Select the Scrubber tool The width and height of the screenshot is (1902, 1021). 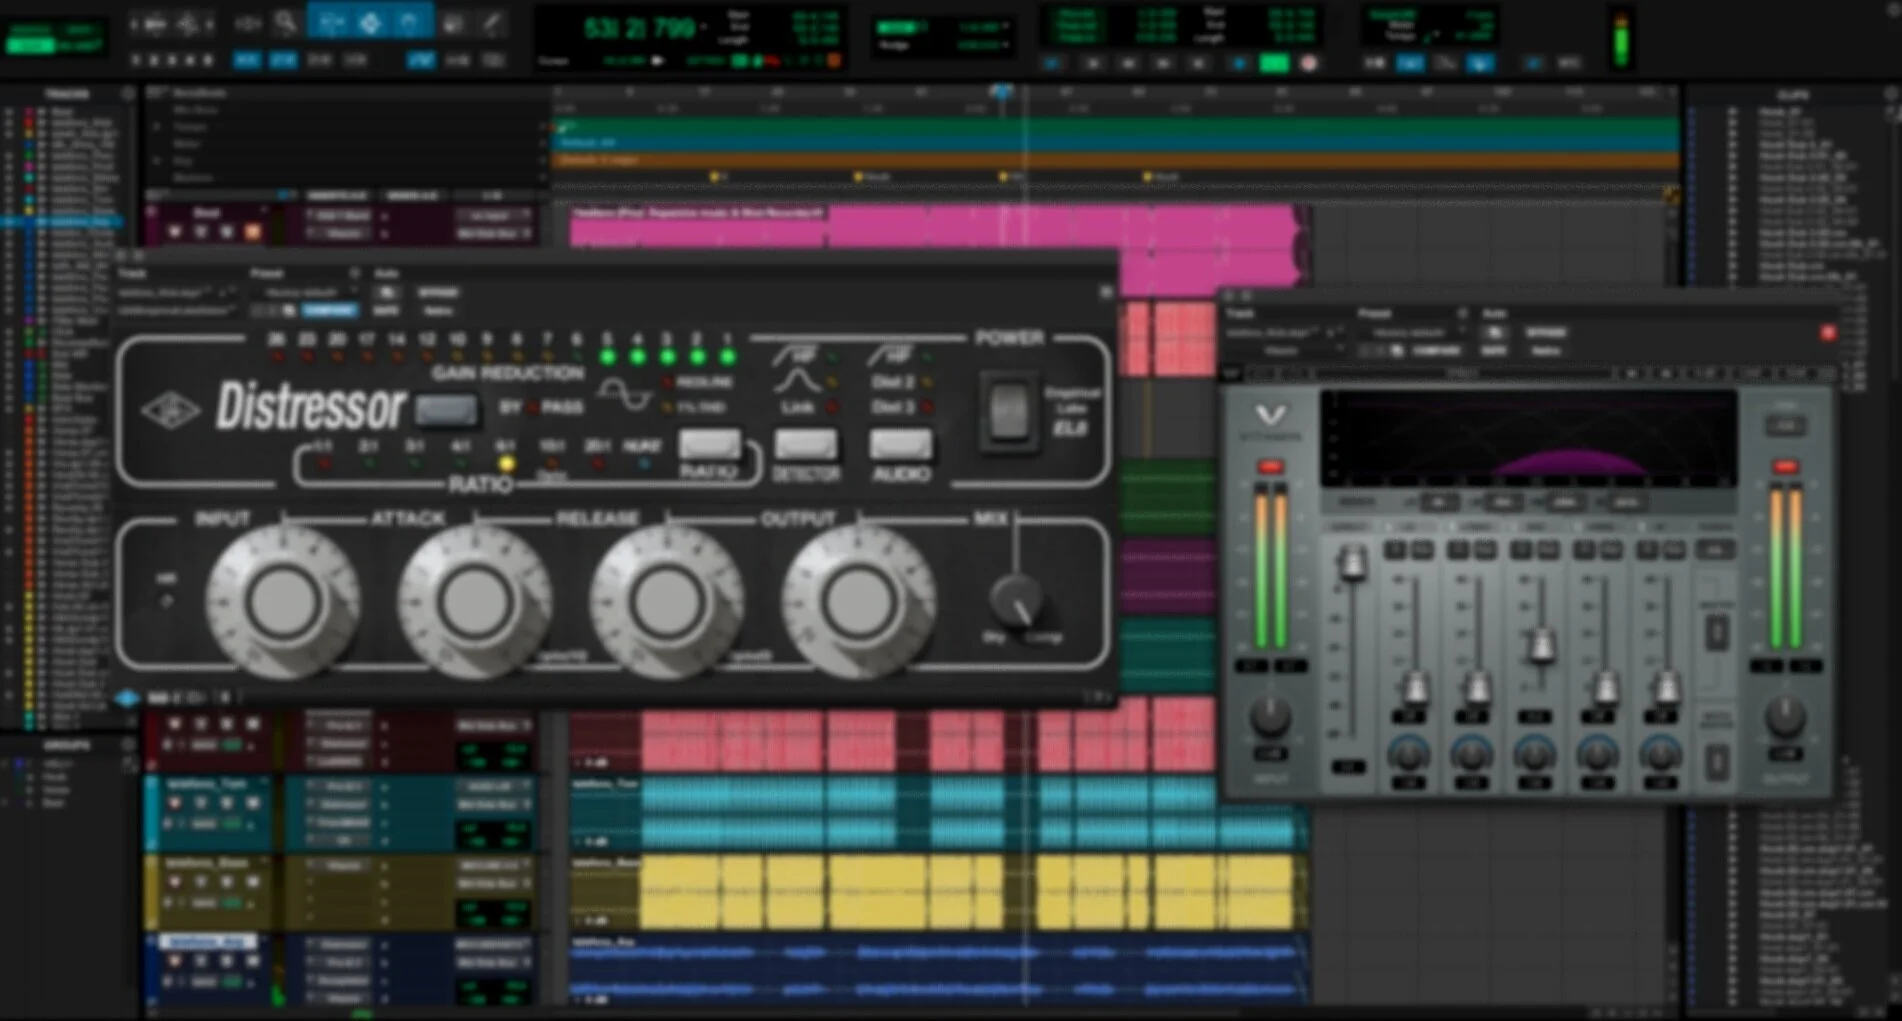[x=453, y=22]
